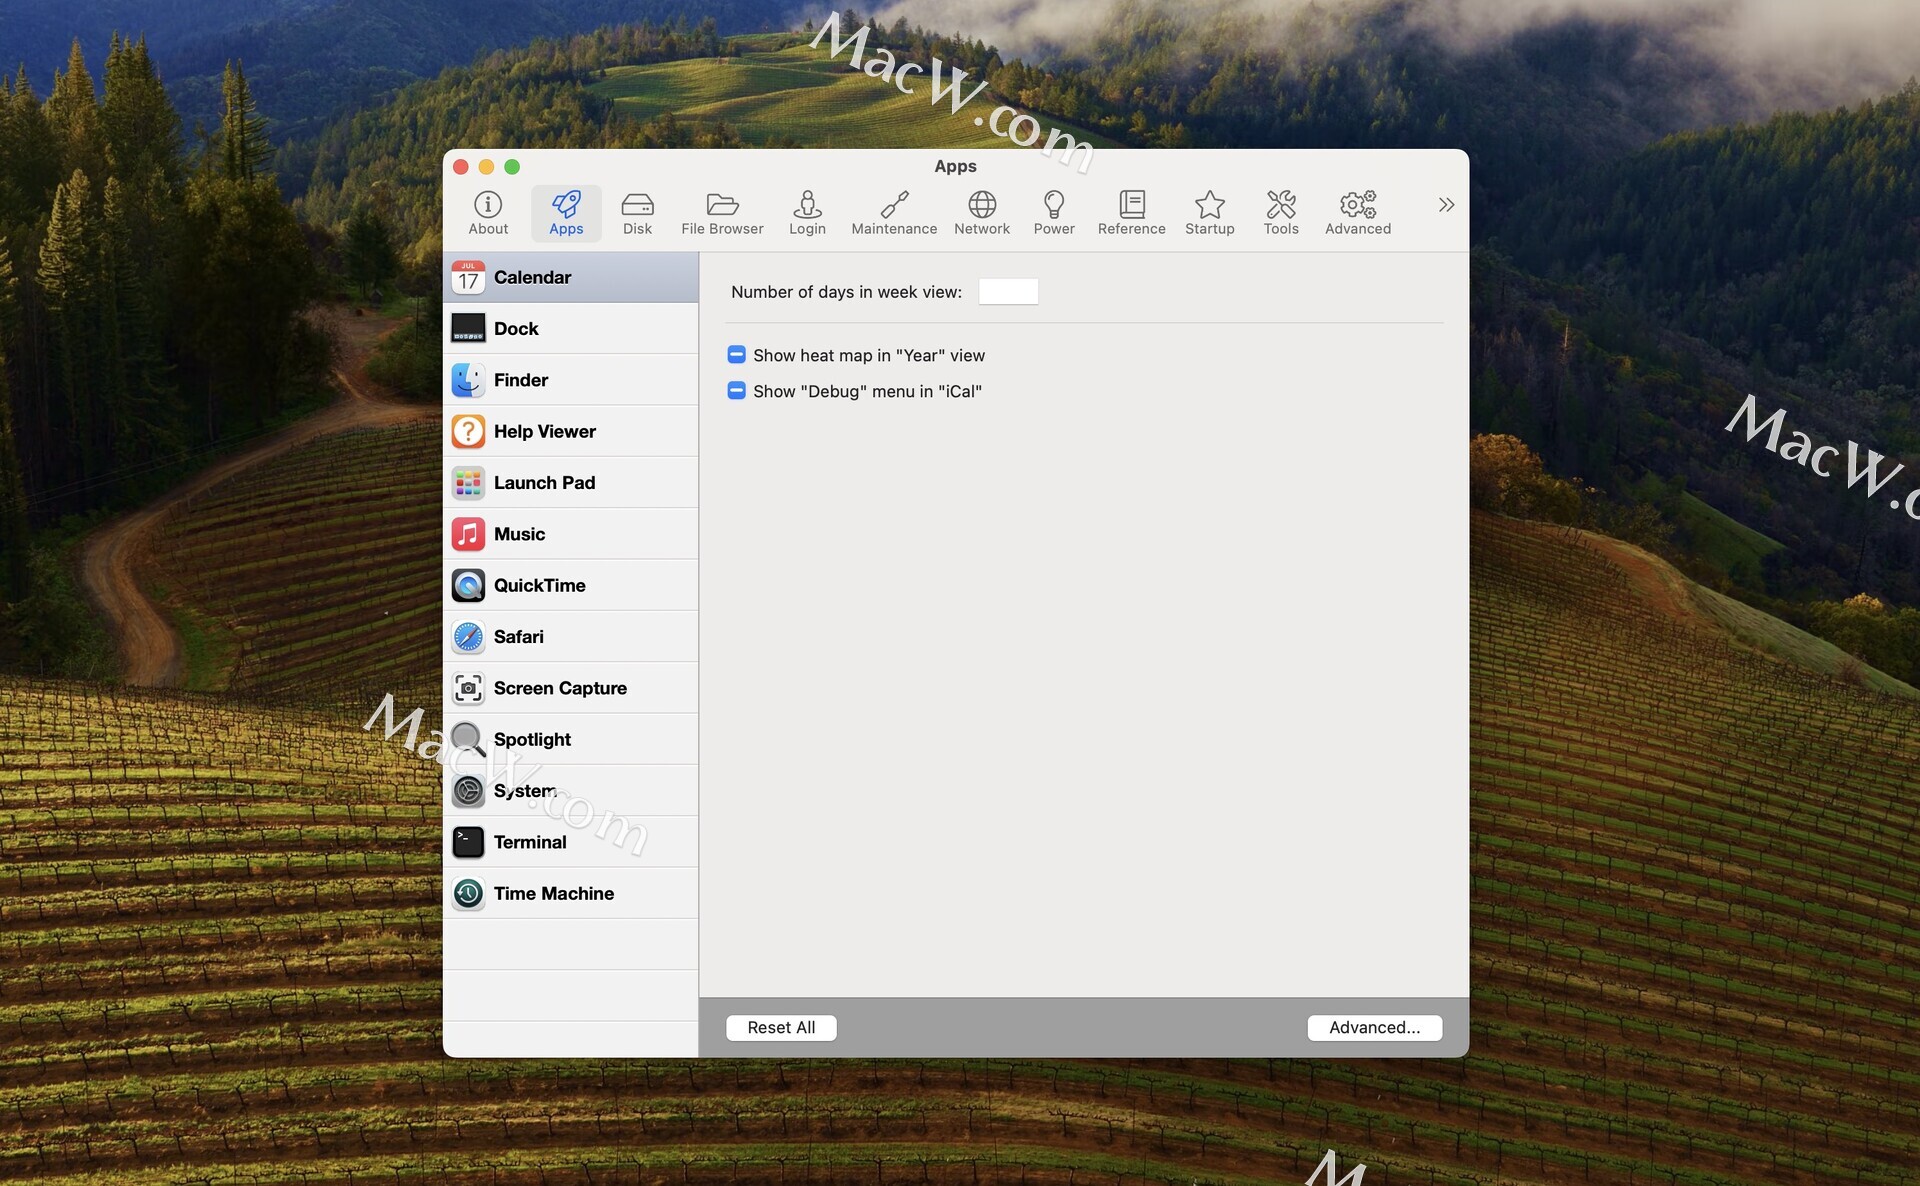
Task: Open the Advanced gears section
Action: click(x=1357, y=213)
